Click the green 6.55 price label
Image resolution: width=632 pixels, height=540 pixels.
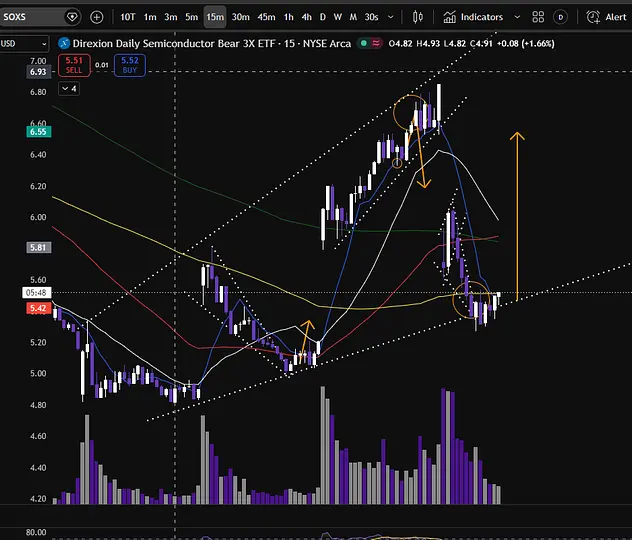pyautogui.click(x=38, y=131)
